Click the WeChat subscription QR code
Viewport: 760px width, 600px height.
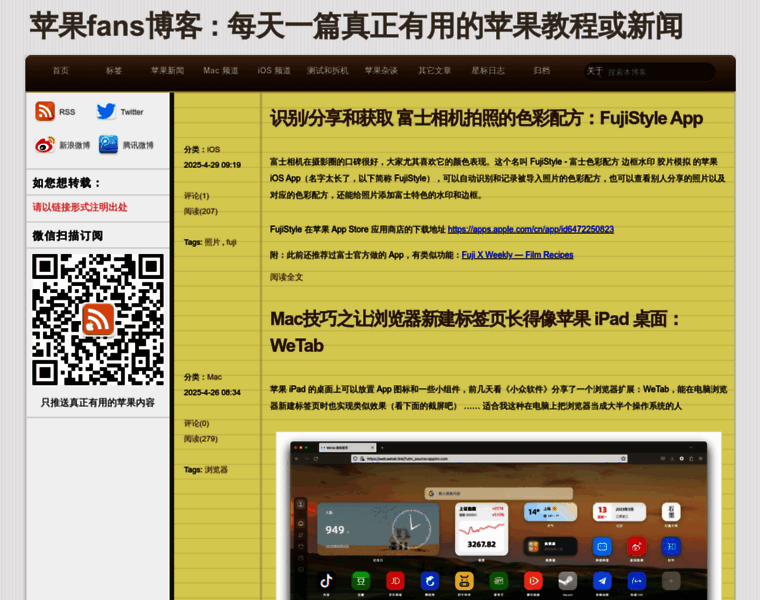98,319
